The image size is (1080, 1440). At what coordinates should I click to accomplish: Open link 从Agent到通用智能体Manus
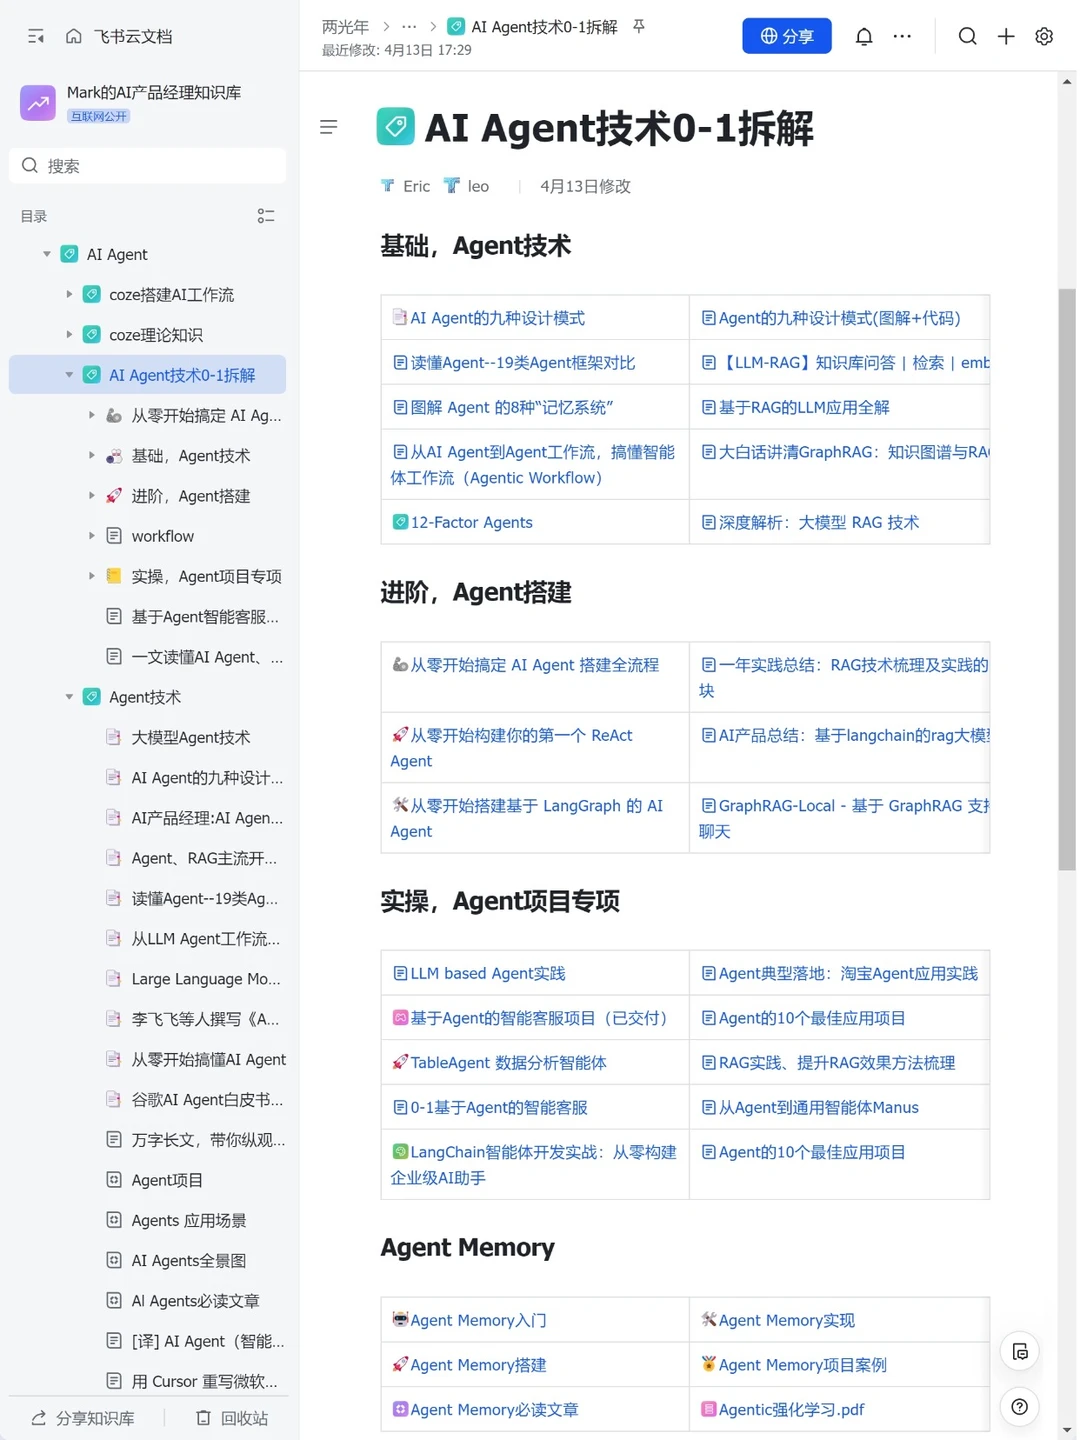pyautogui.click(x=809, y=1107)
